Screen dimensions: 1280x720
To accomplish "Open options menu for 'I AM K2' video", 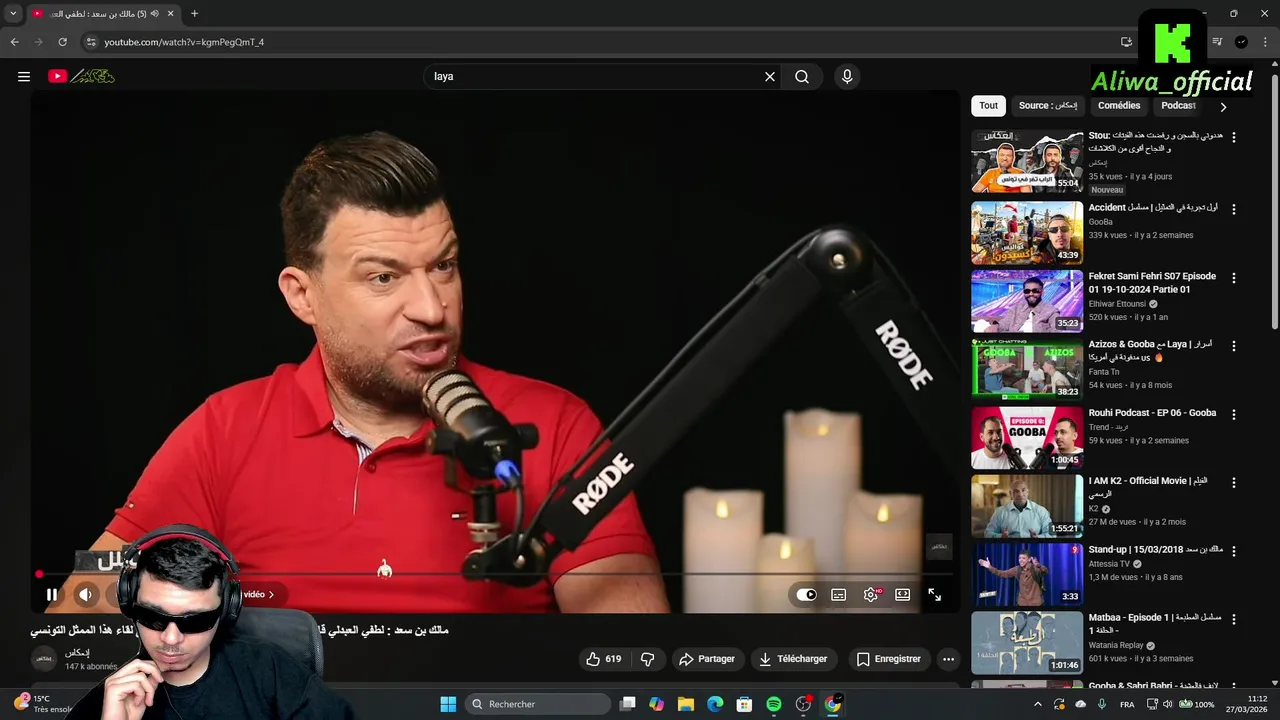I will tap(1233, 482).
